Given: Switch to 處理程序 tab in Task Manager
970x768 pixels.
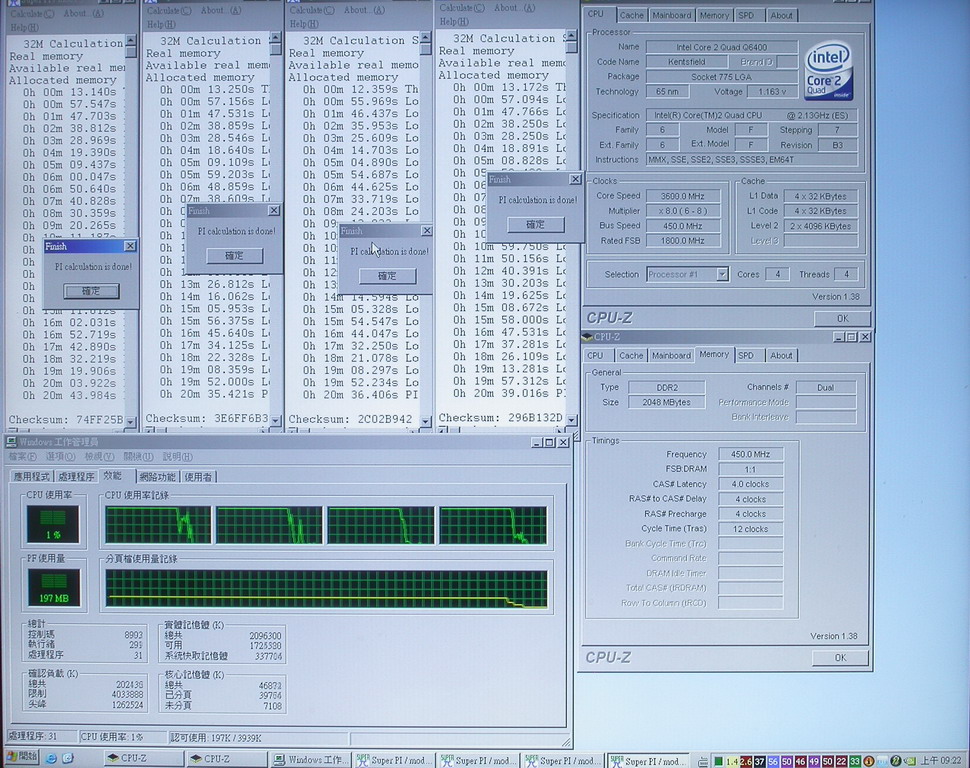Looking at the screenshot, I should [76, 477].
